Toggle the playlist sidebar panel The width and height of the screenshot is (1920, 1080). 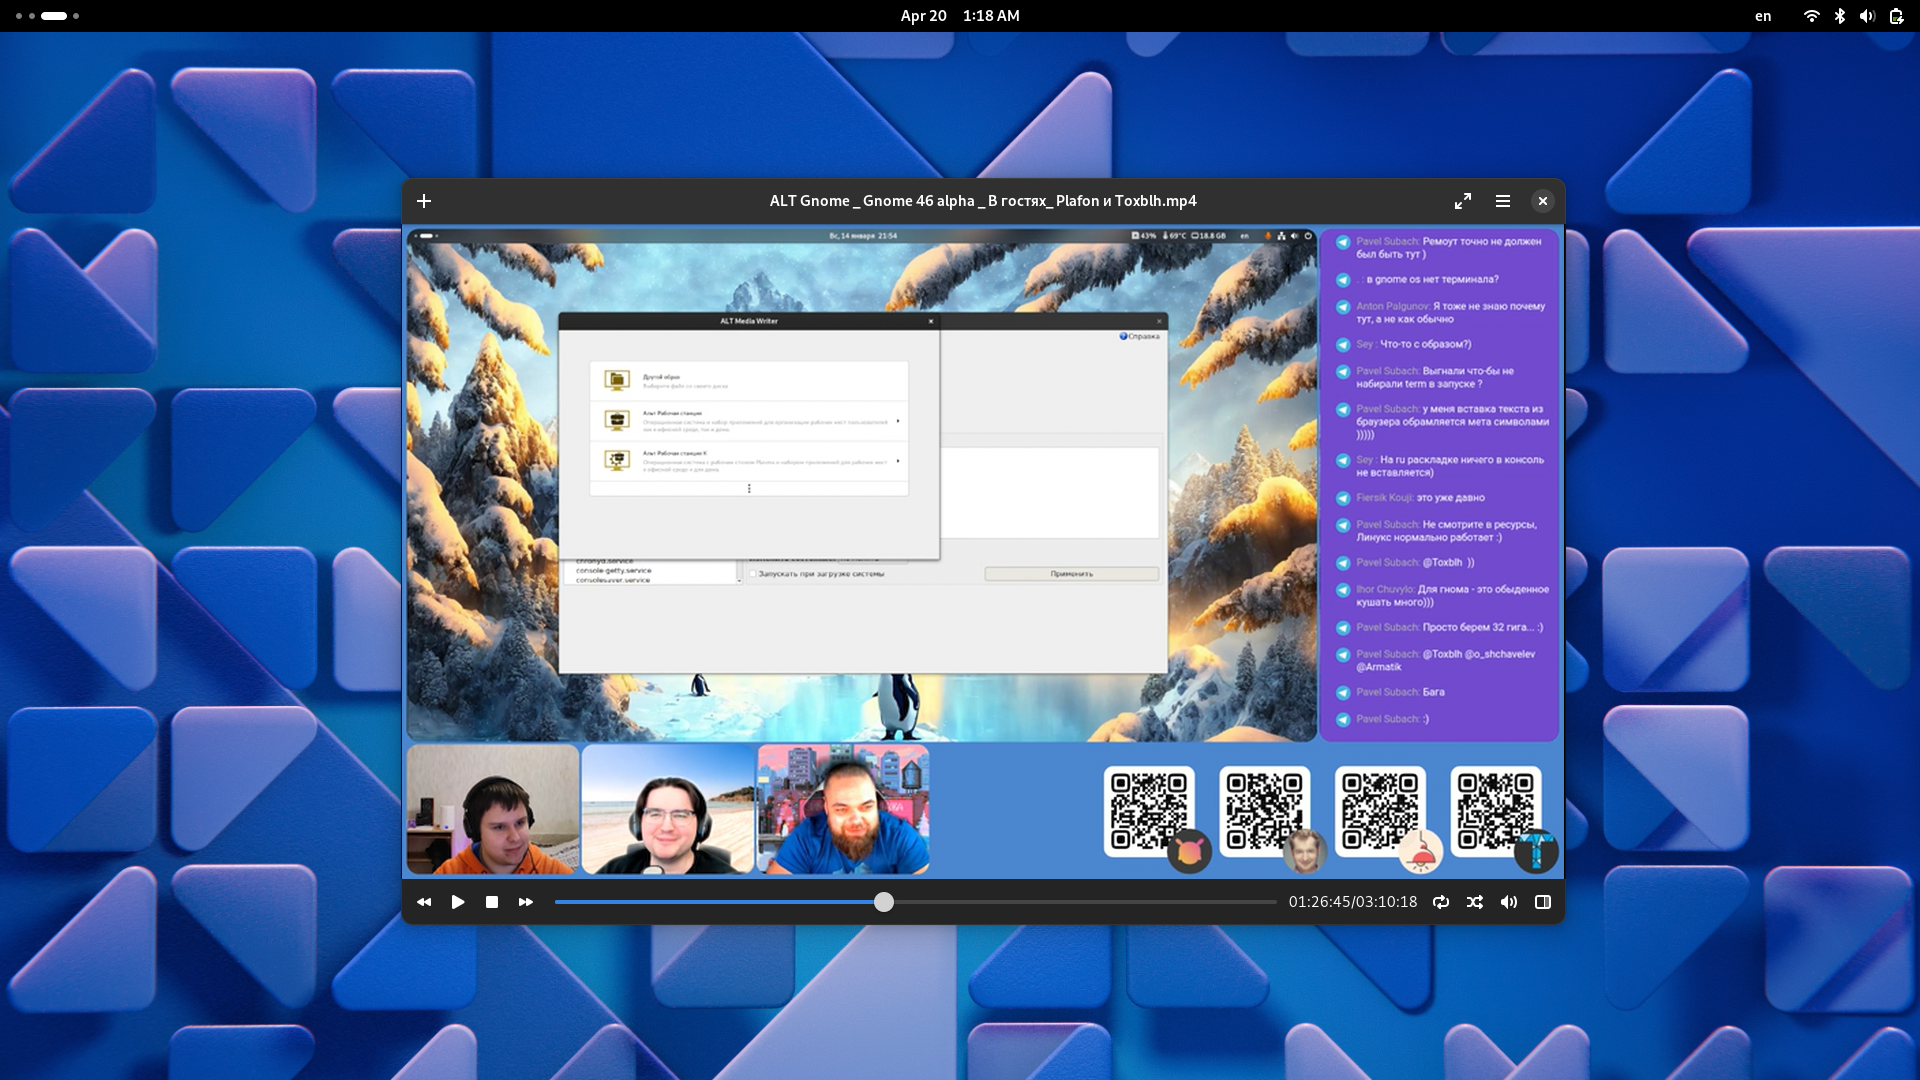click(x=1543, y=902)
